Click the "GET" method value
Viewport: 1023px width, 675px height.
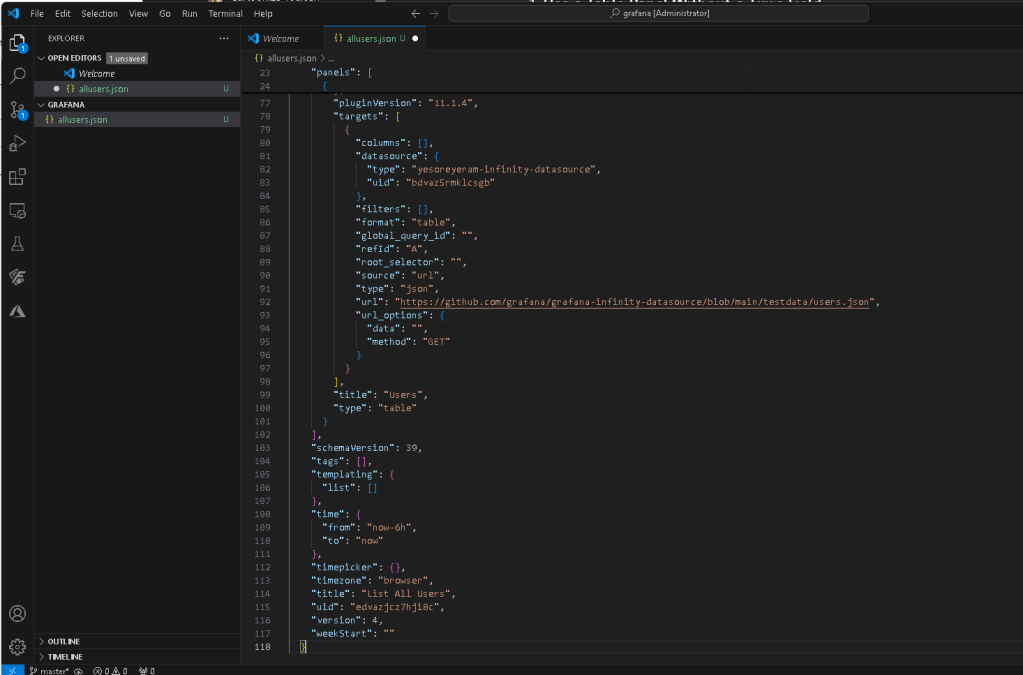436,341
